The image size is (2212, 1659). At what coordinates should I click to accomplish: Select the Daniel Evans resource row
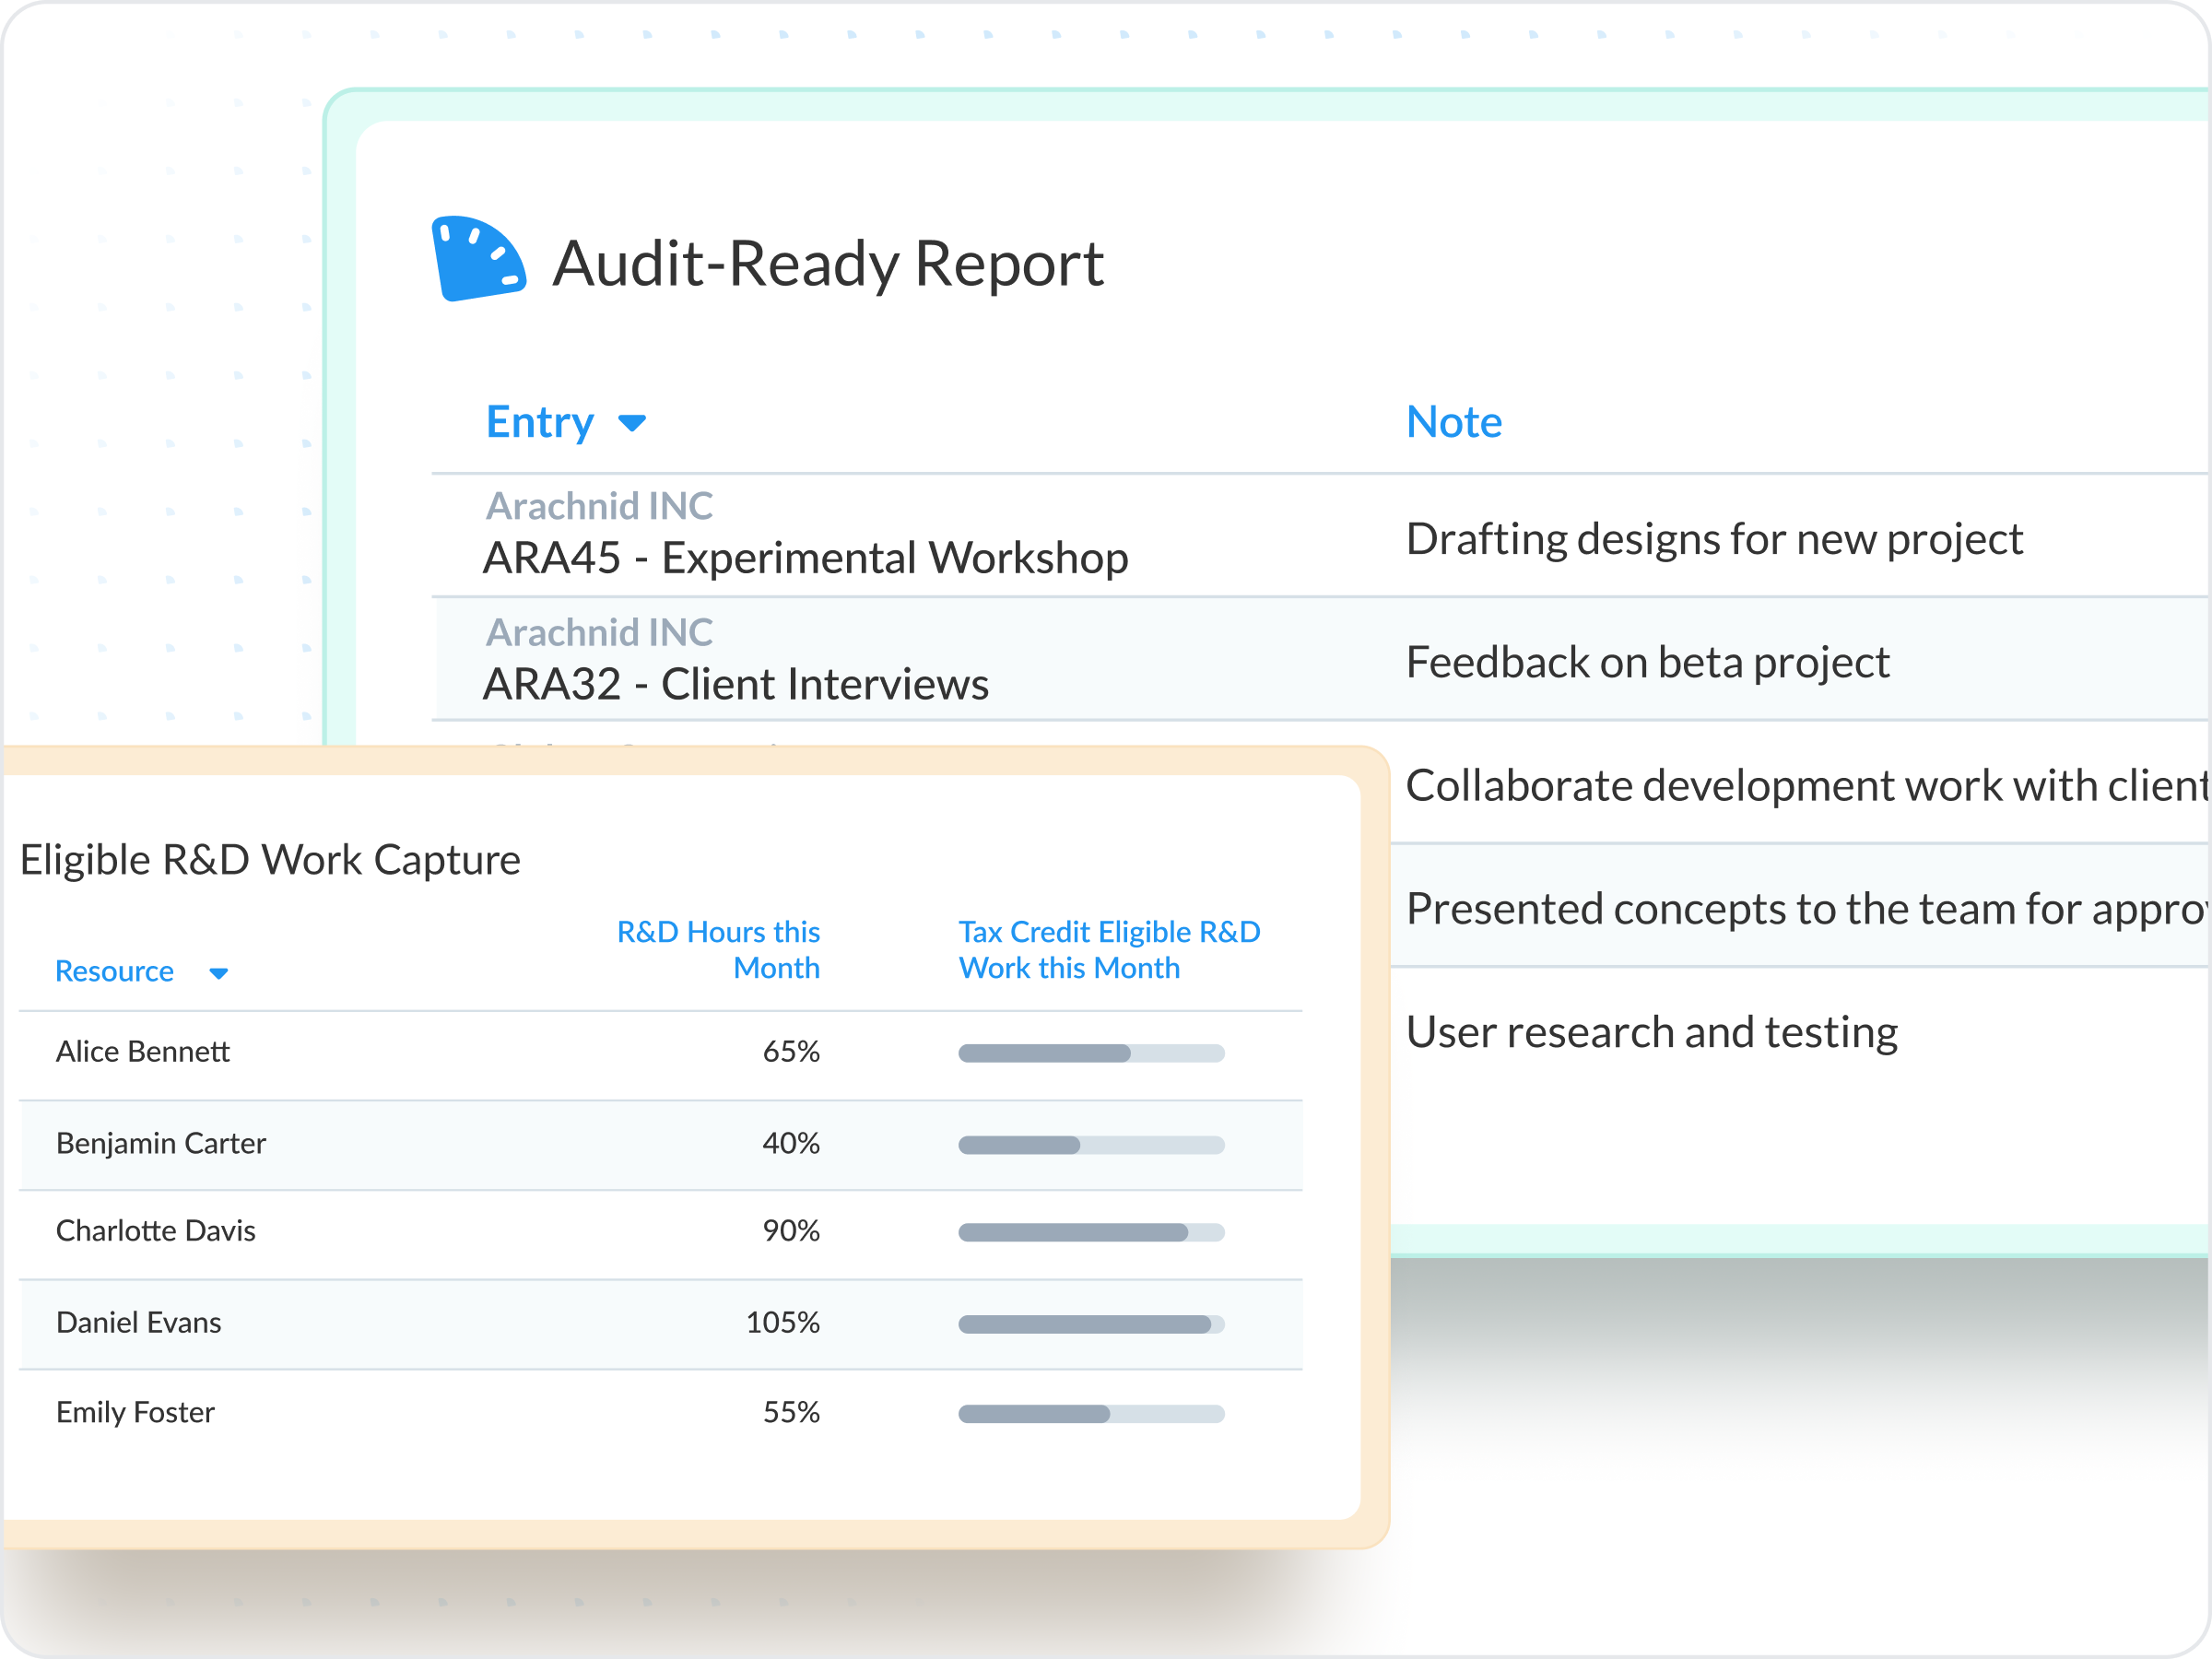click(139, 1323)
